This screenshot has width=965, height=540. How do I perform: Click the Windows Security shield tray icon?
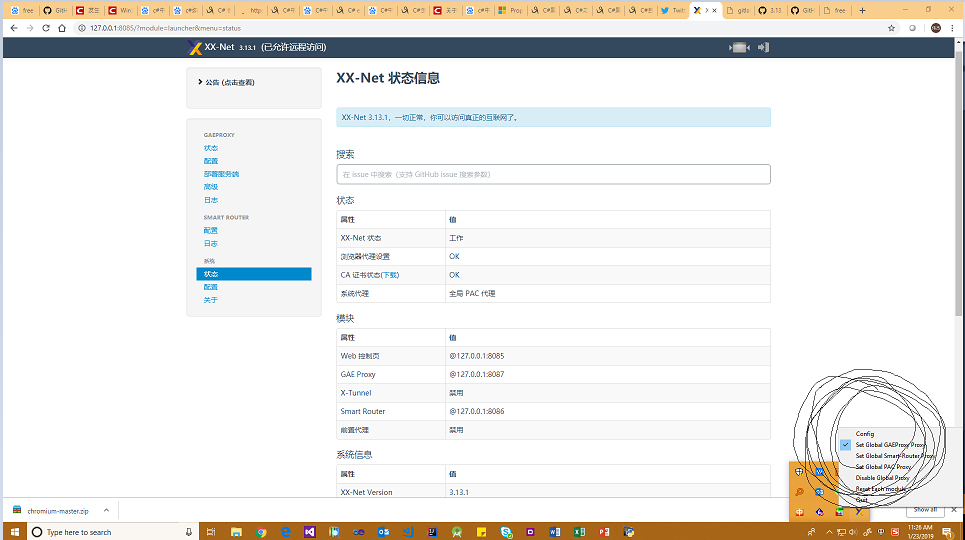pyautogui.click(x=799, y=472)
